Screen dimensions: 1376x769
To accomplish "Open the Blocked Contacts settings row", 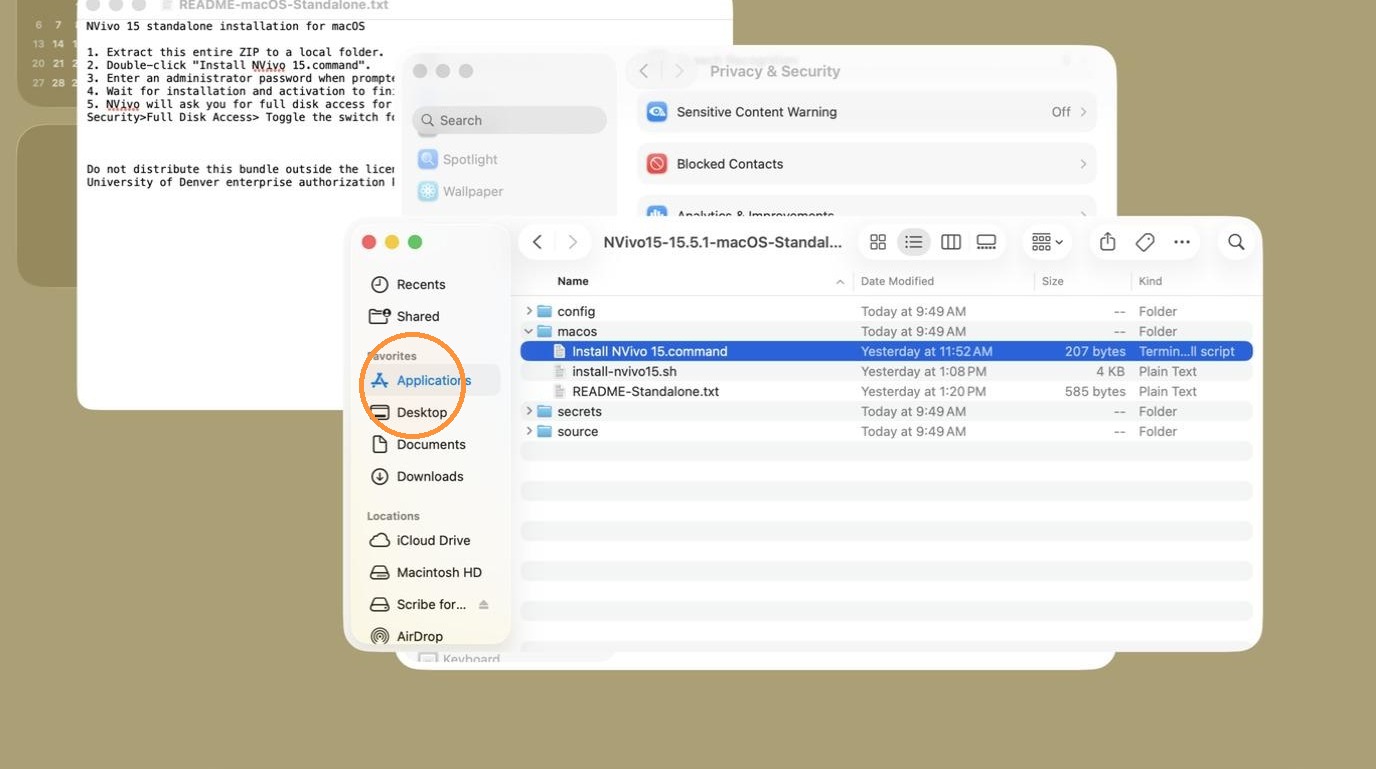I will pos(867,164).
